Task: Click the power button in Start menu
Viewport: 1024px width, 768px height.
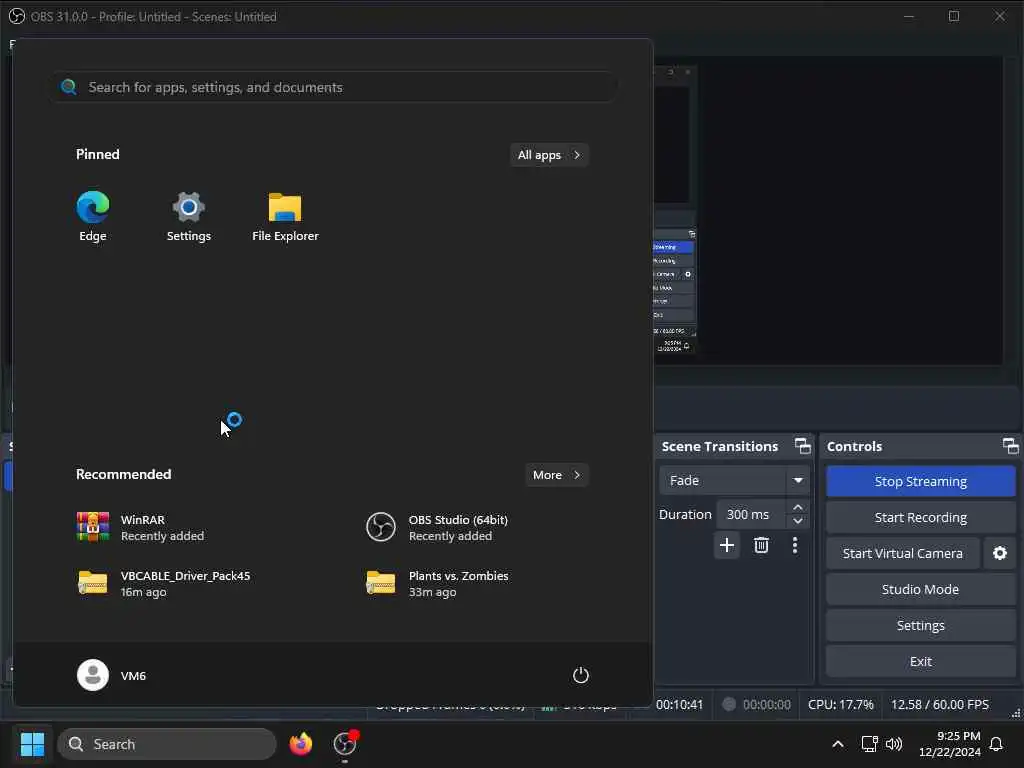Action: tap(581, 675)
